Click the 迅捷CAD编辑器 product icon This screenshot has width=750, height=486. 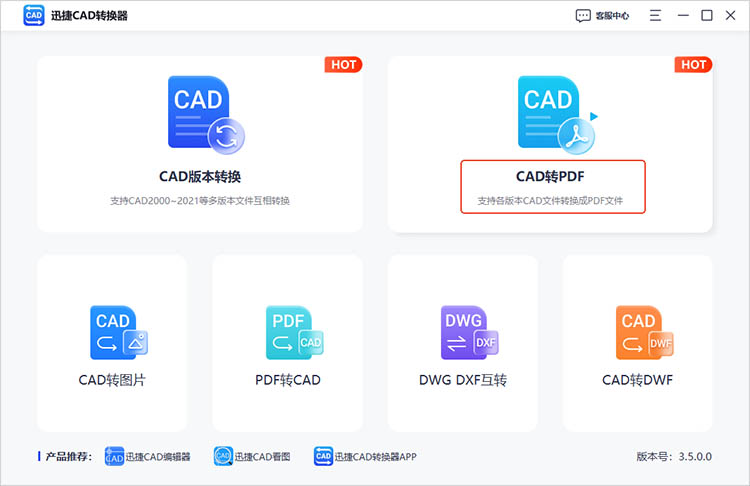click(x=114, y=456)
